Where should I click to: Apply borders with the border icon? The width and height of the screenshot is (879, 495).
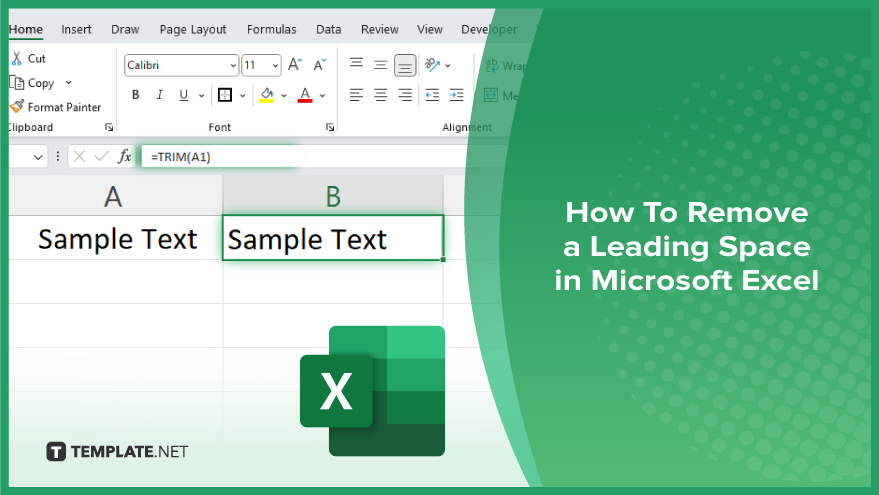click(x=225, y=95)
